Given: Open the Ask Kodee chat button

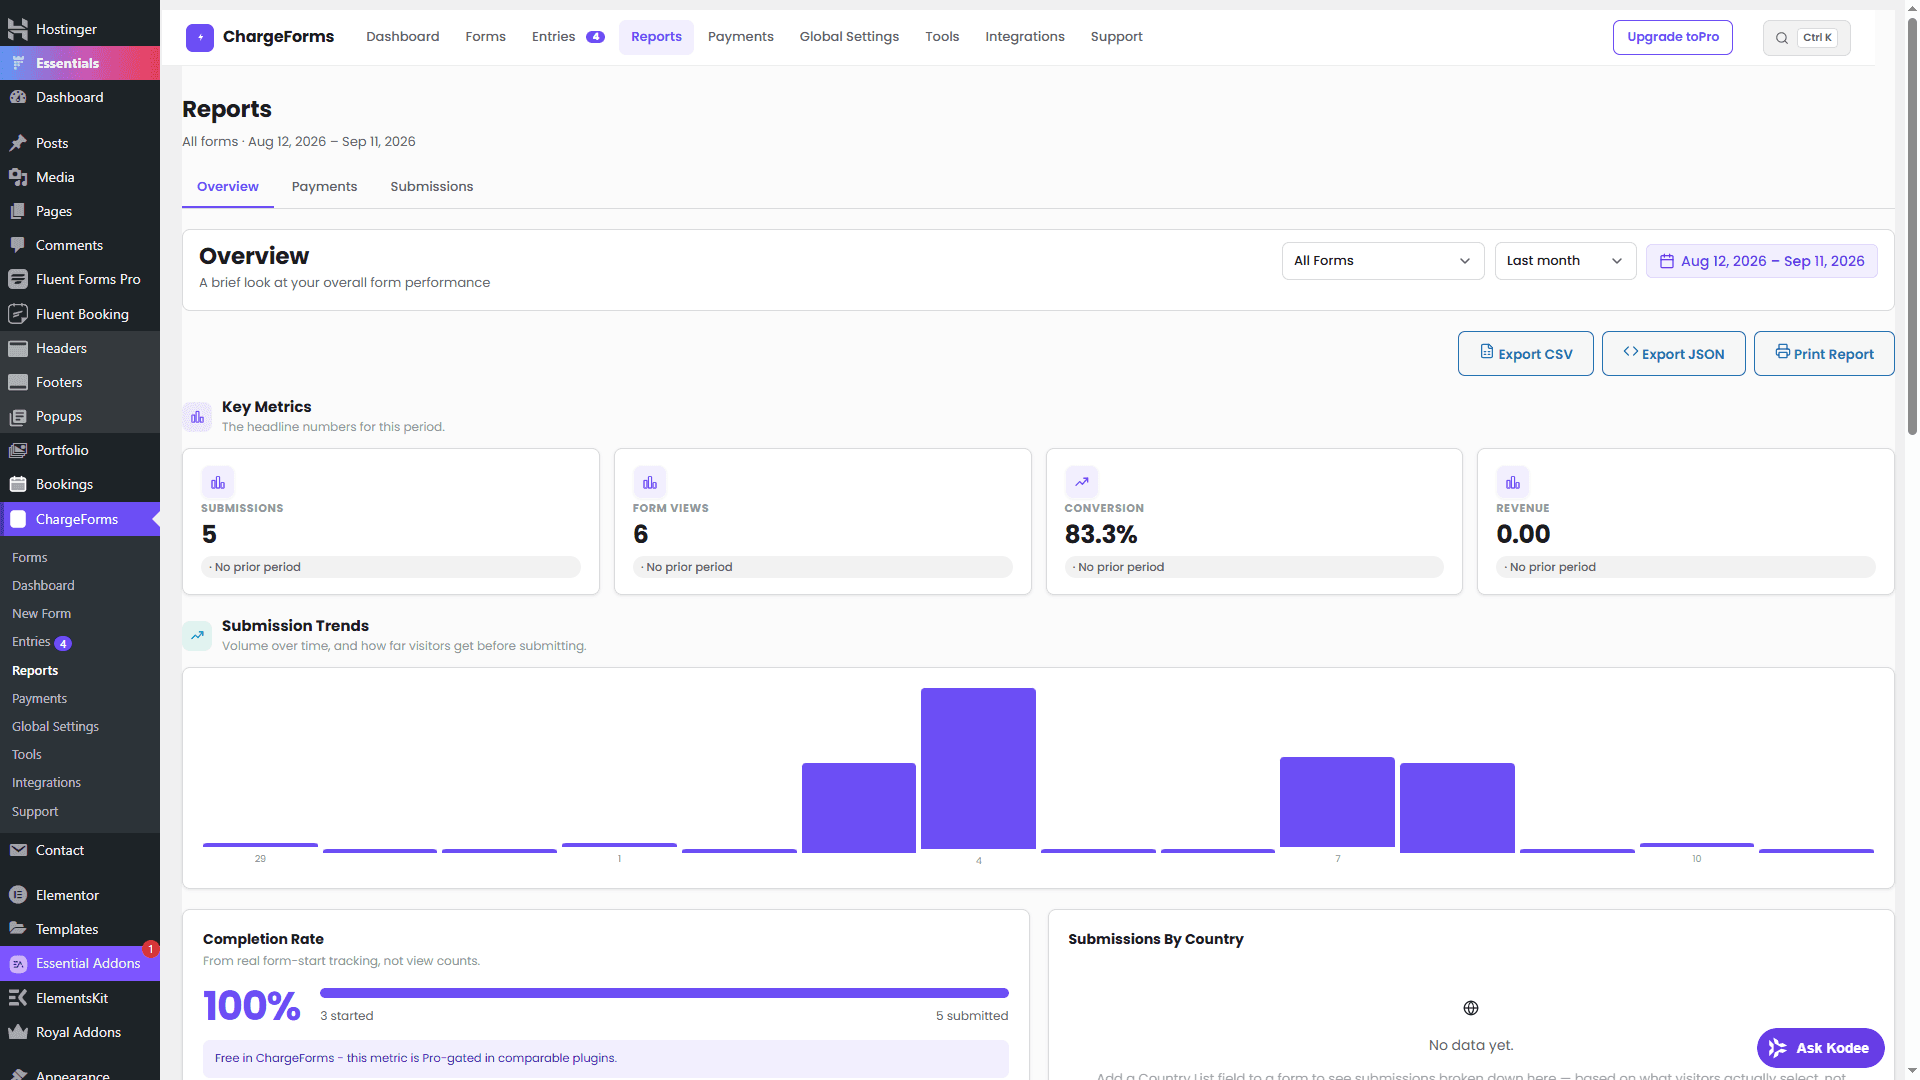Looking at the screenshot, I should click(x=1821, y=1048).
